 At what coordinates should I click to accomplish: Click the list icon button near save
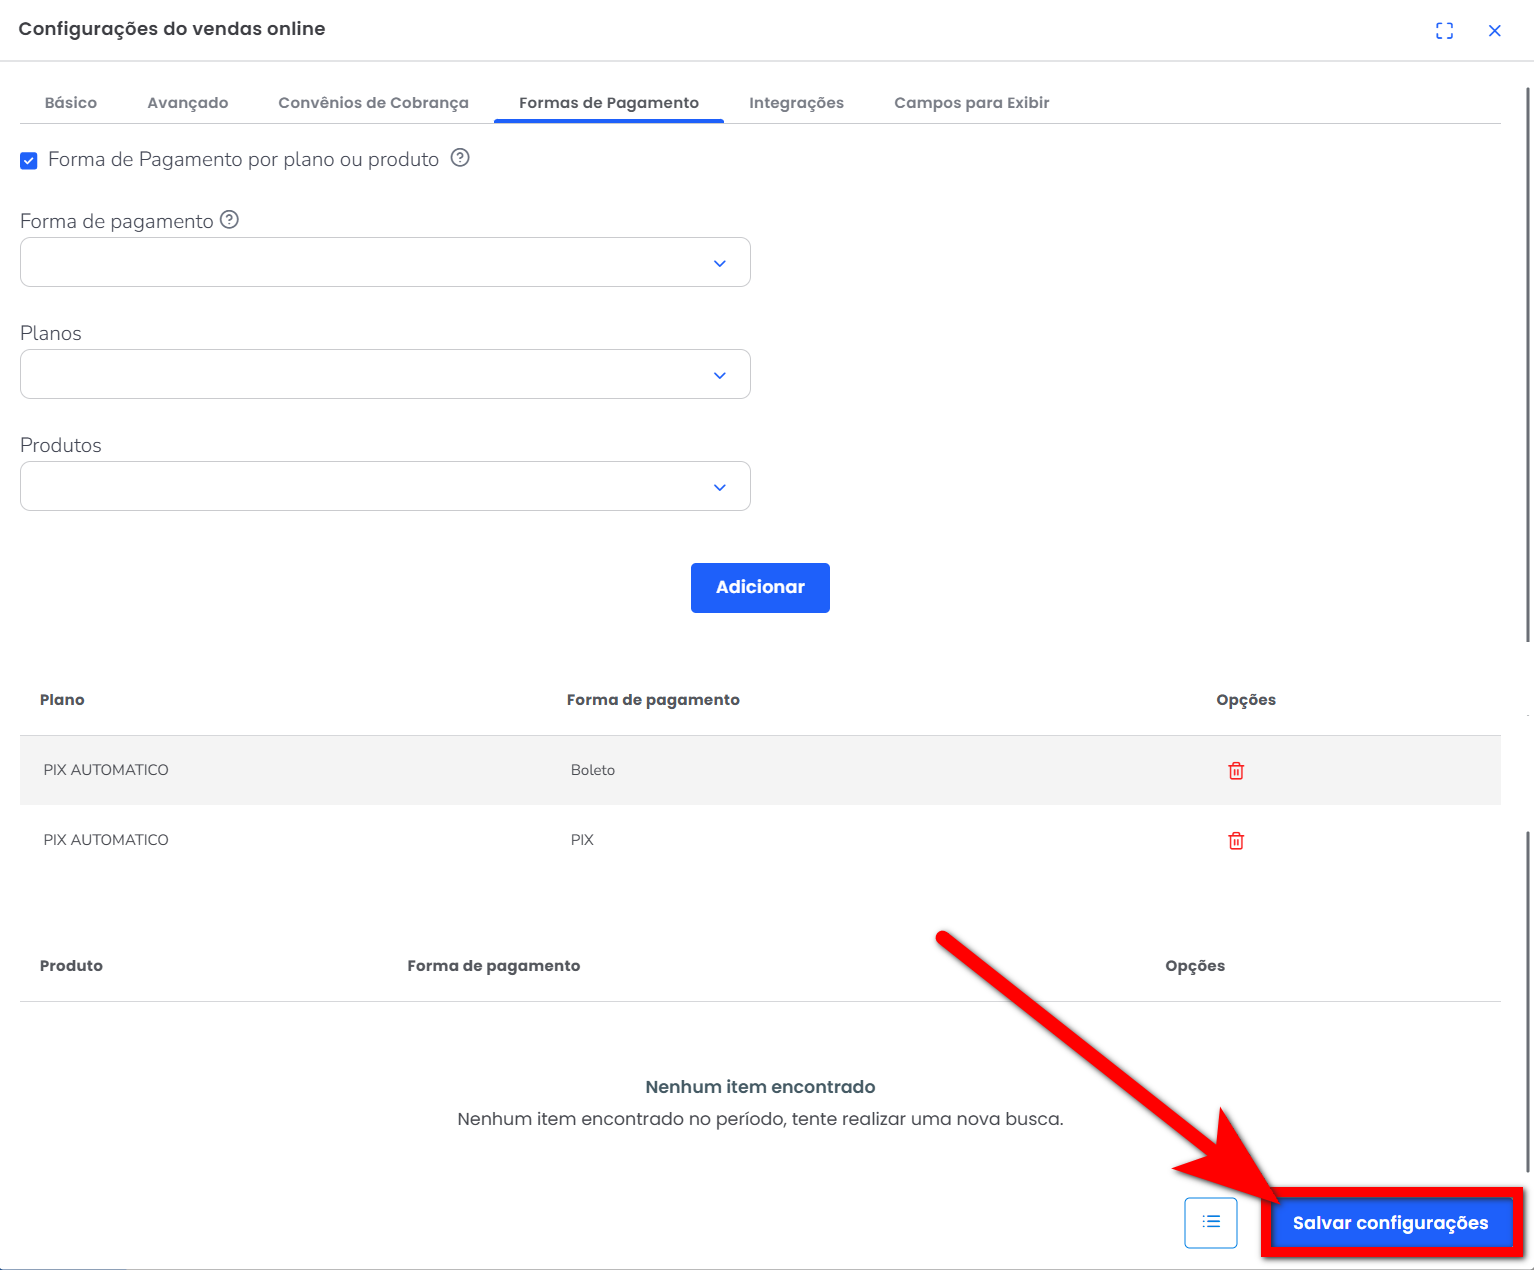point(1210,1222)
